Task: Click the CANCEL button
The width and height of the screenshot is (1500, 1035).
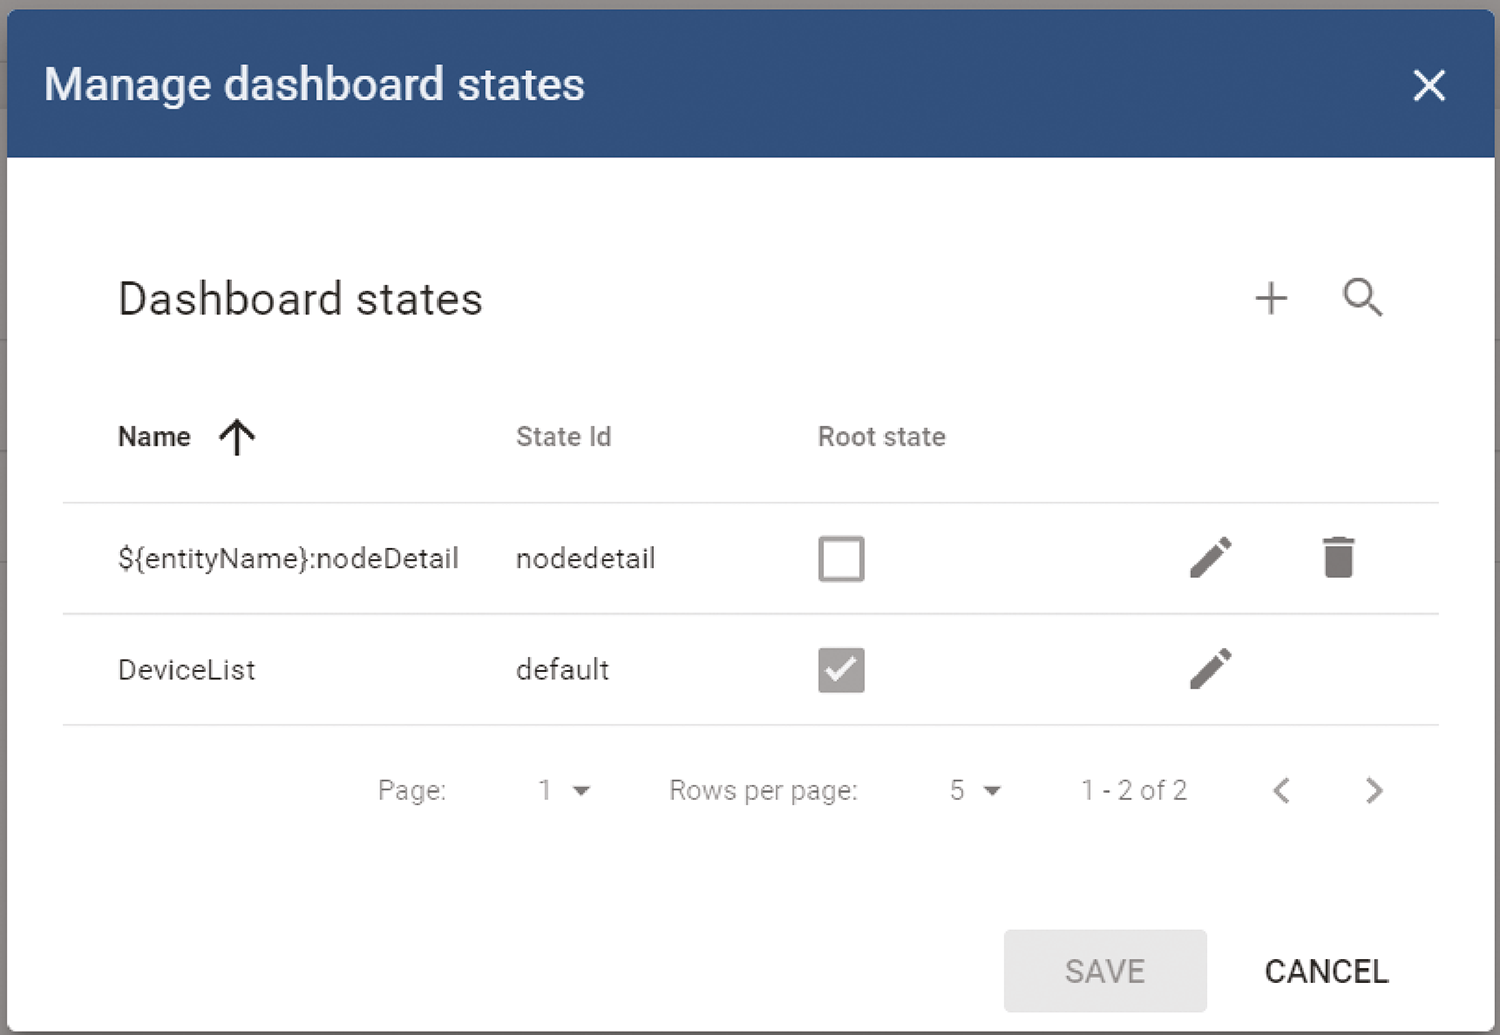Action: coord(1326,971)
